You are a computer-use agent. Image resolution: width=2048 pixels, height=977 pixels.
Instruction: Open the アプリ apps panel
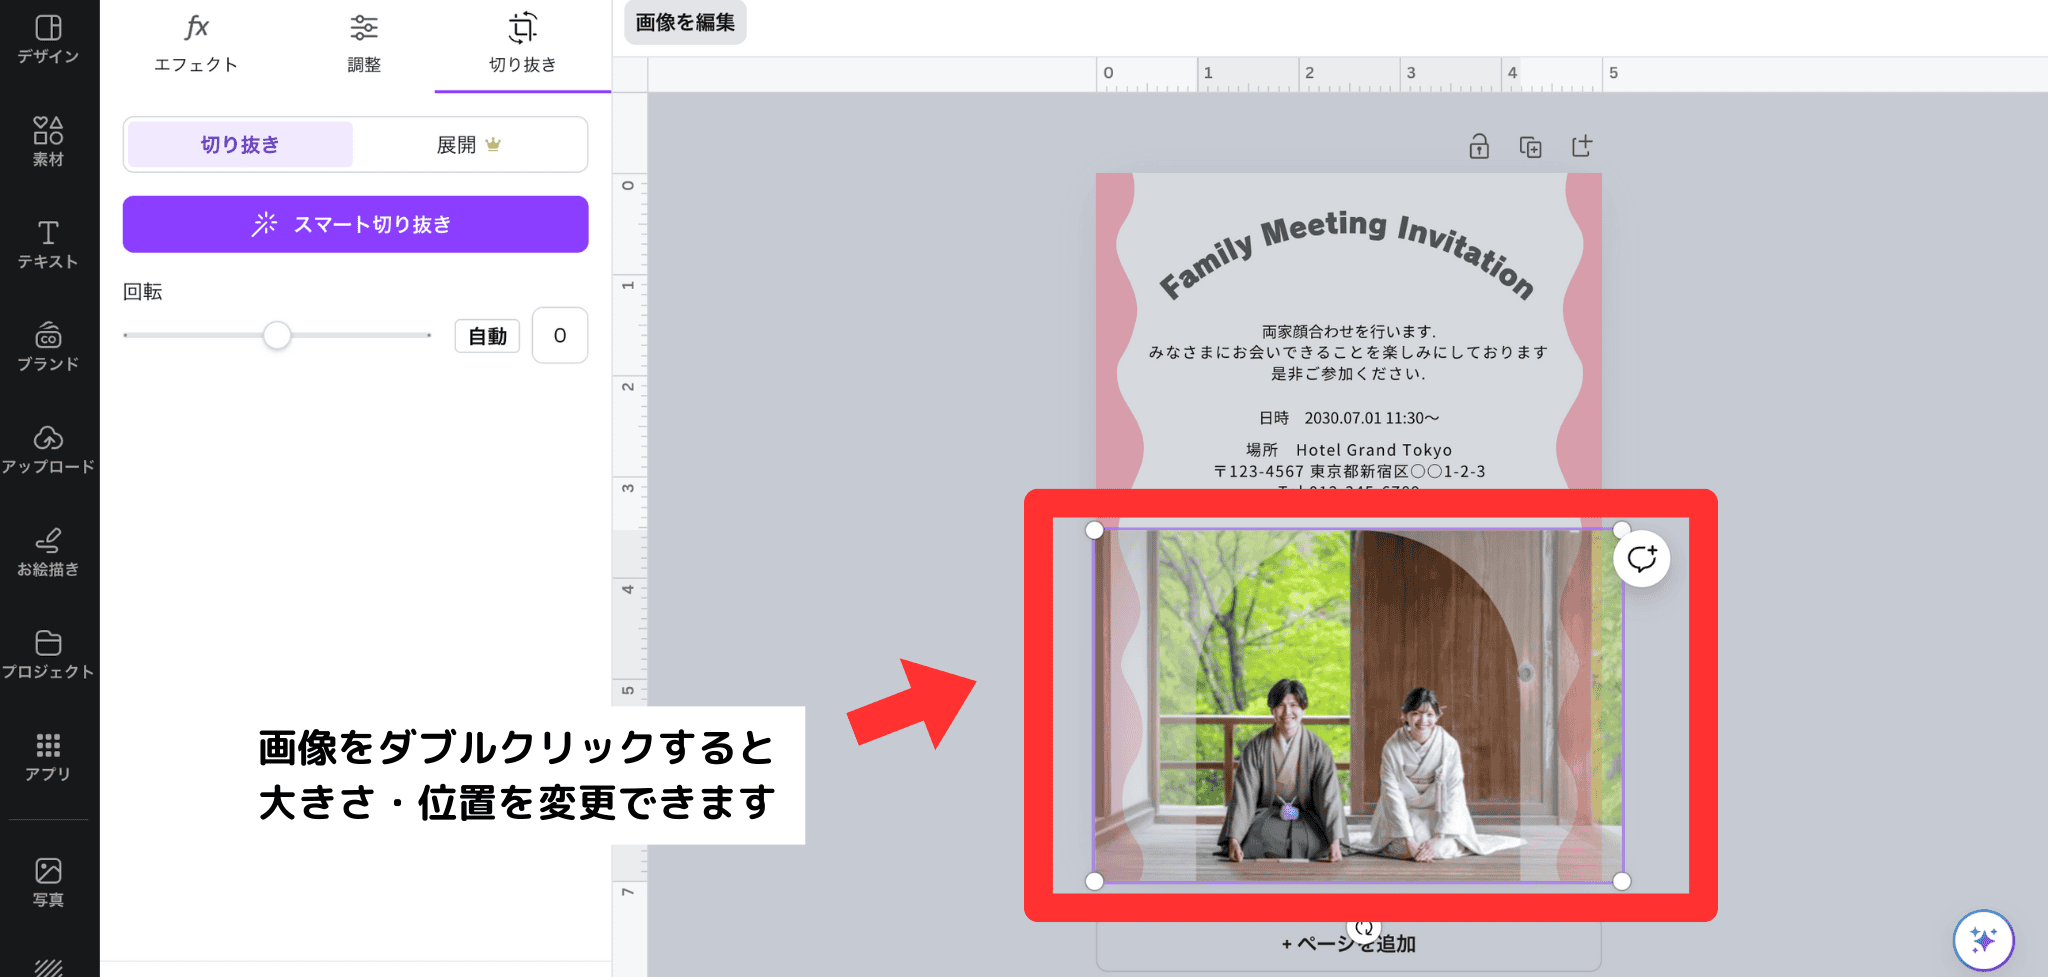[x=48, y=757]
